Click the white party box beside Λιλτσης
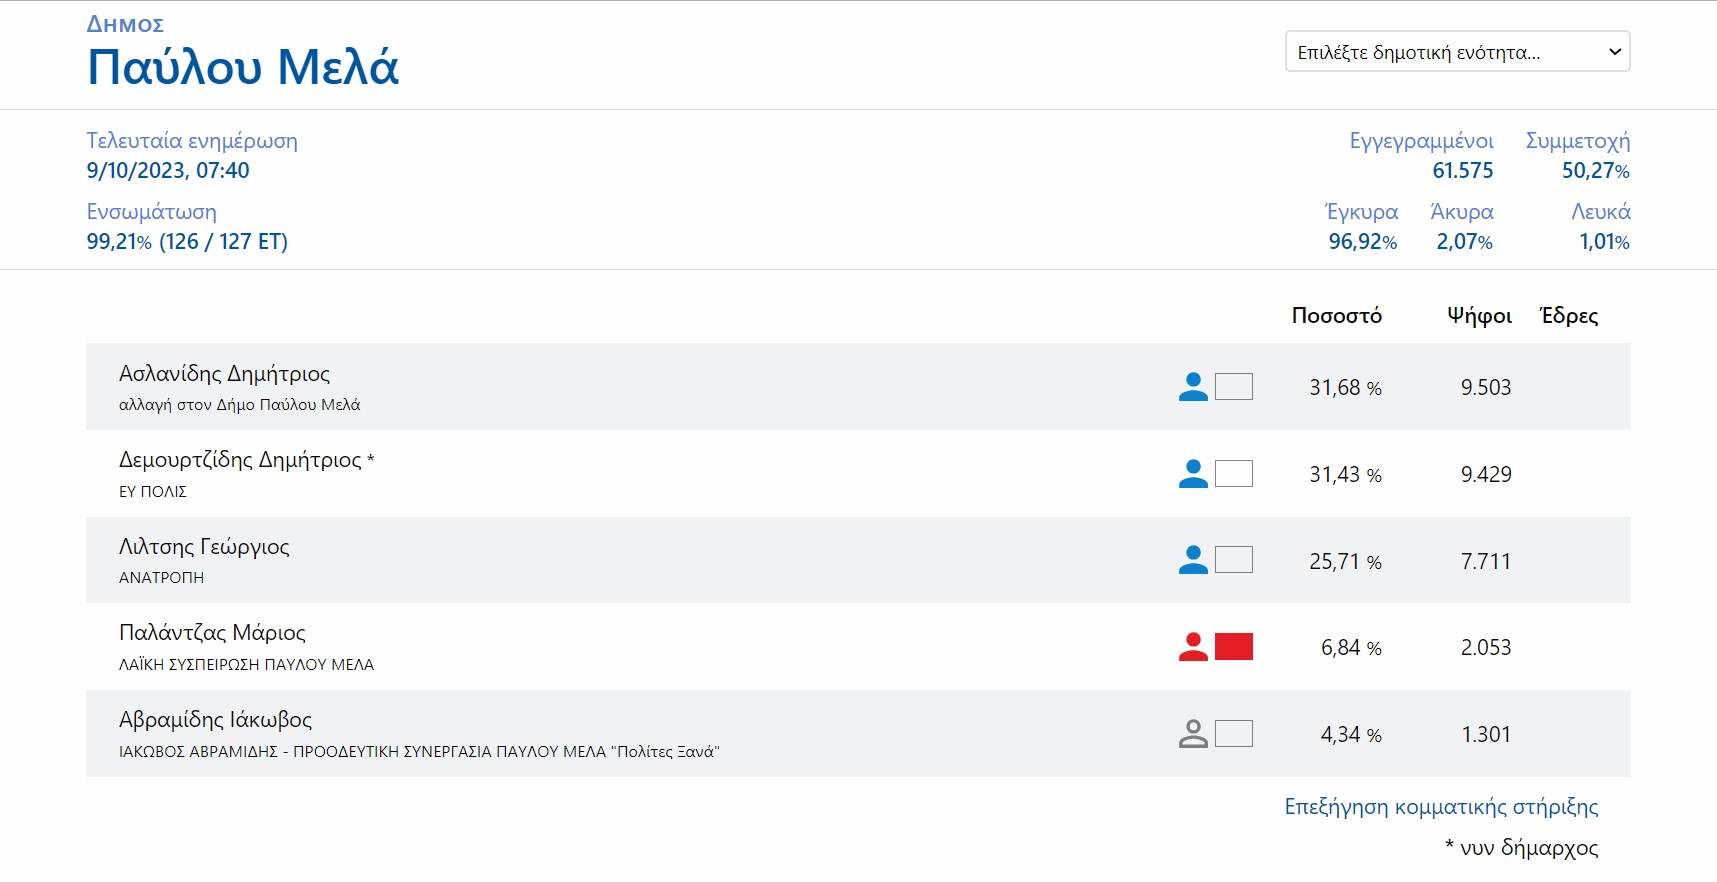 (1234, 560)
